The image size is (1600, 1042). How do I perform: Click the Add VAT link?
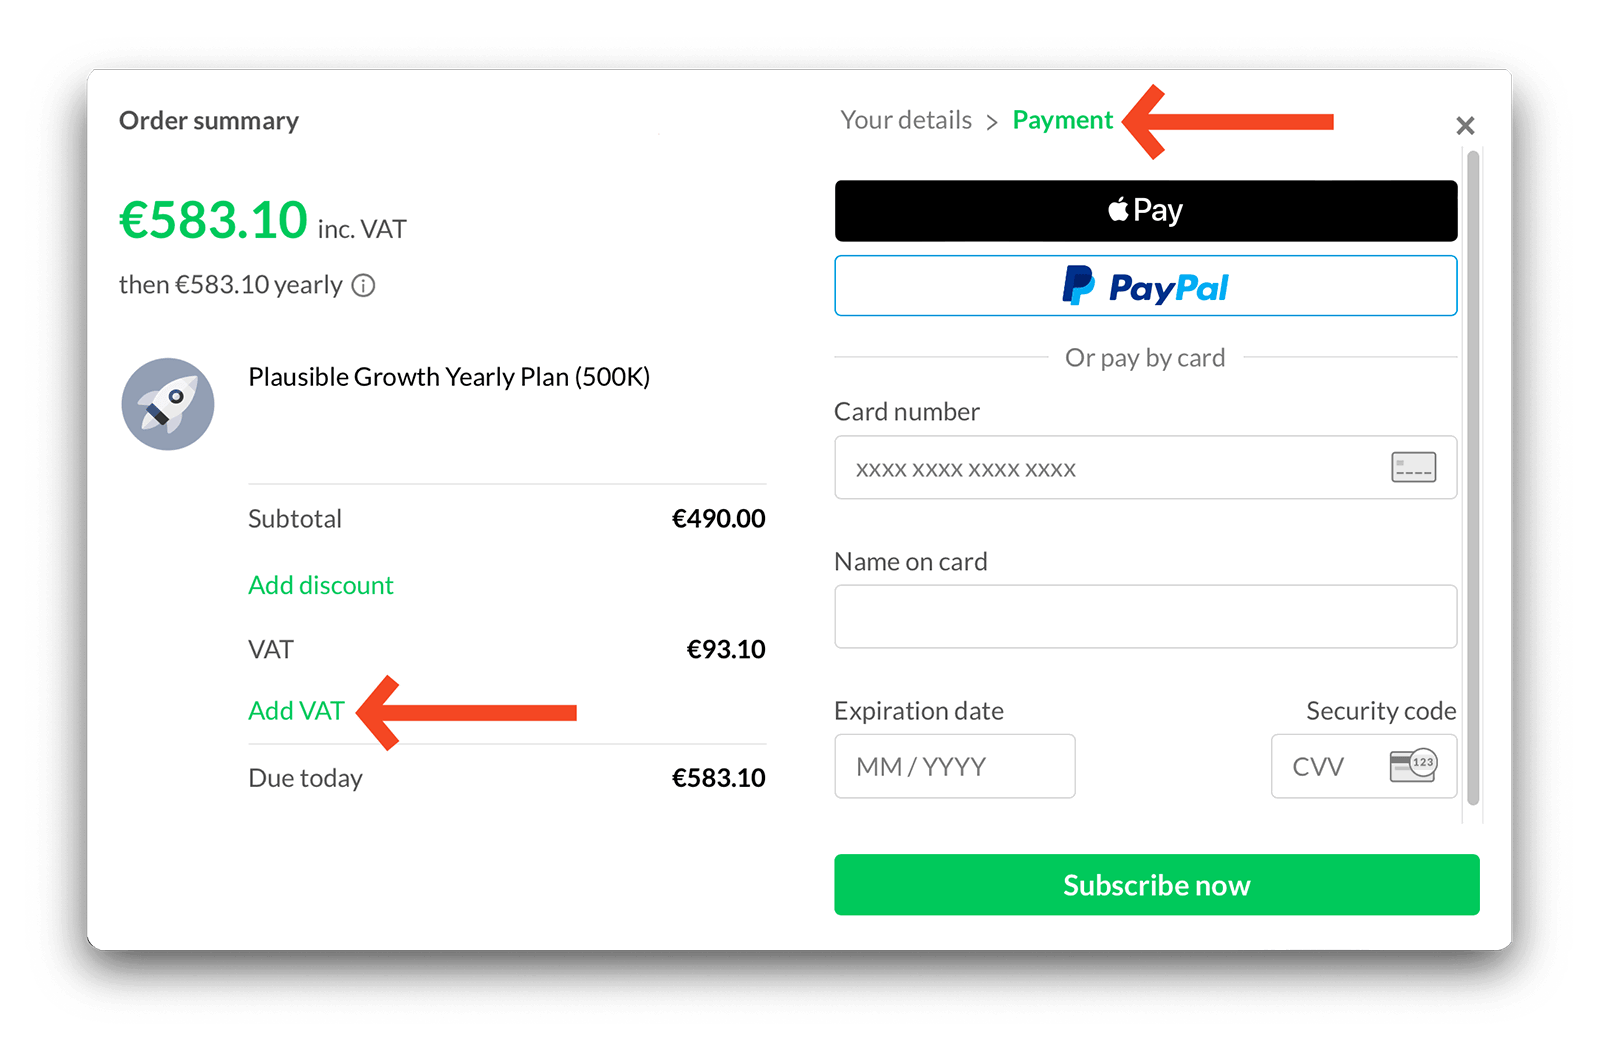[296, 710]
